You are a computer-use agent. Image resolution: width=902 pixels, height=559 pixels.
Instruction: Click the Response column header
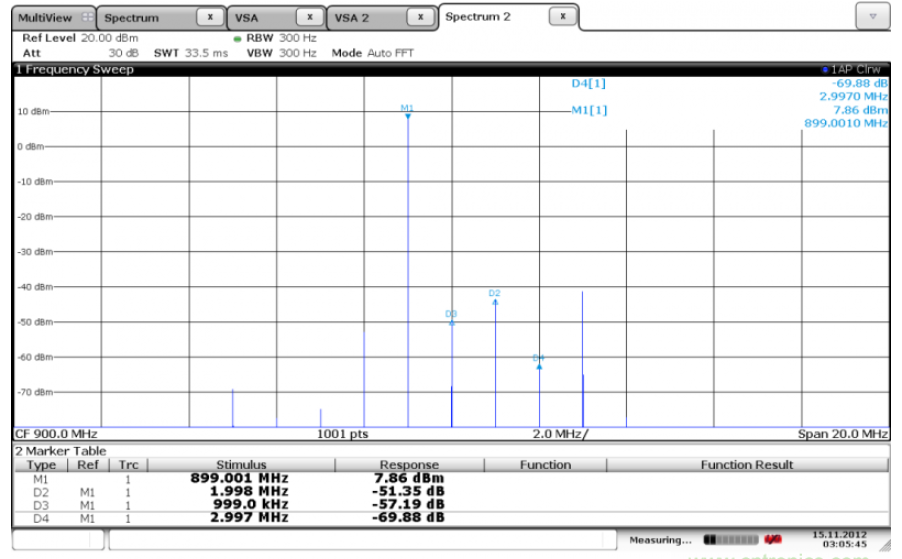[409, 465]
